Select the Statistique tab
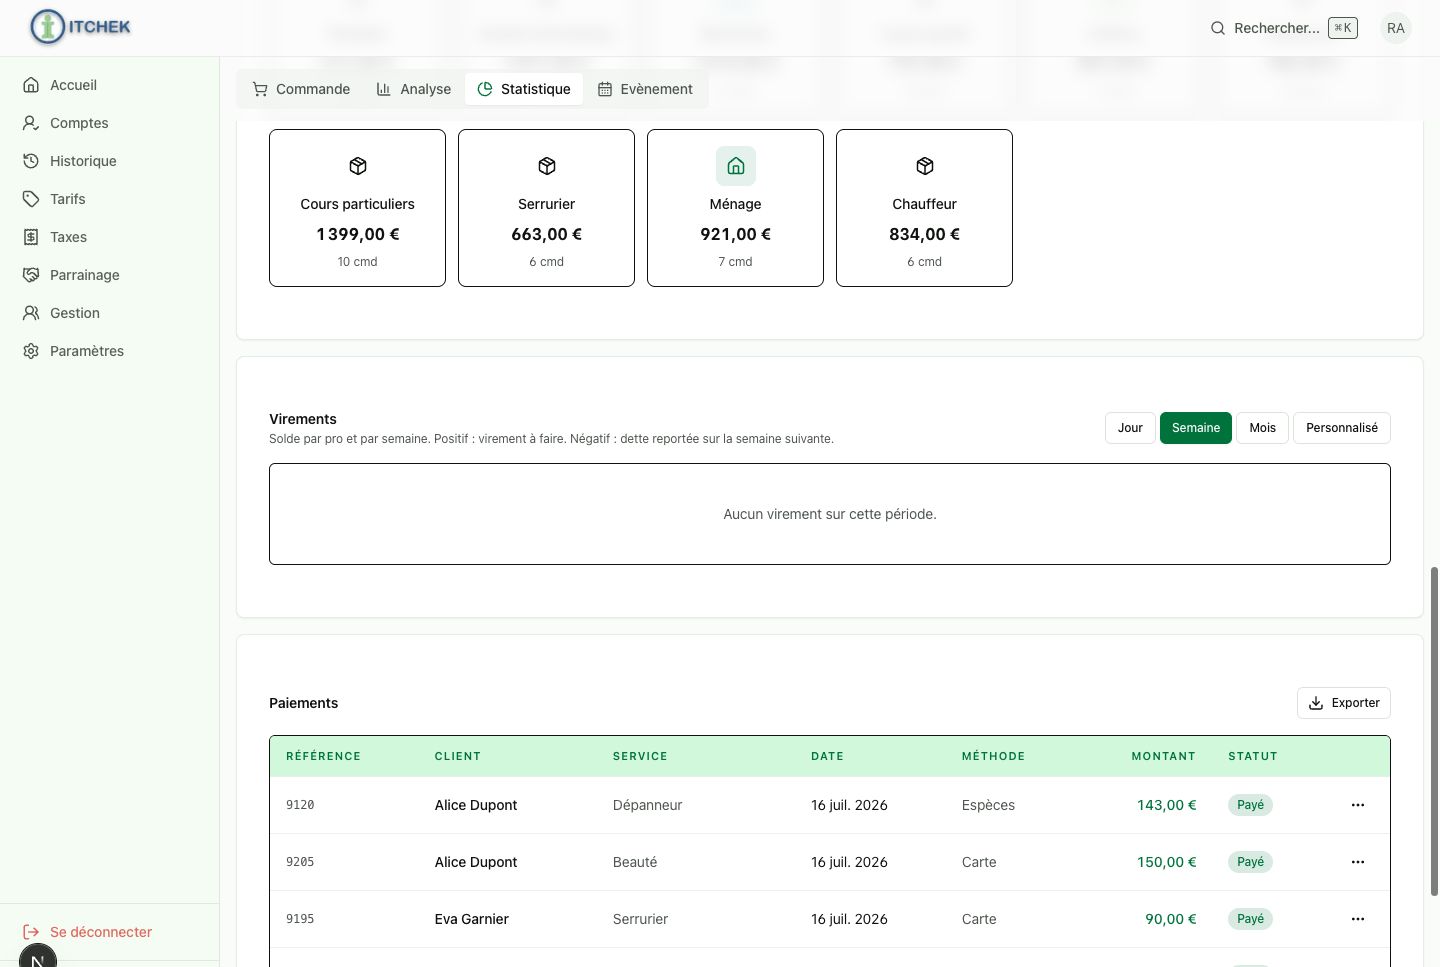The height and width of the screenshot is (967, 1440). click(524, 89)
